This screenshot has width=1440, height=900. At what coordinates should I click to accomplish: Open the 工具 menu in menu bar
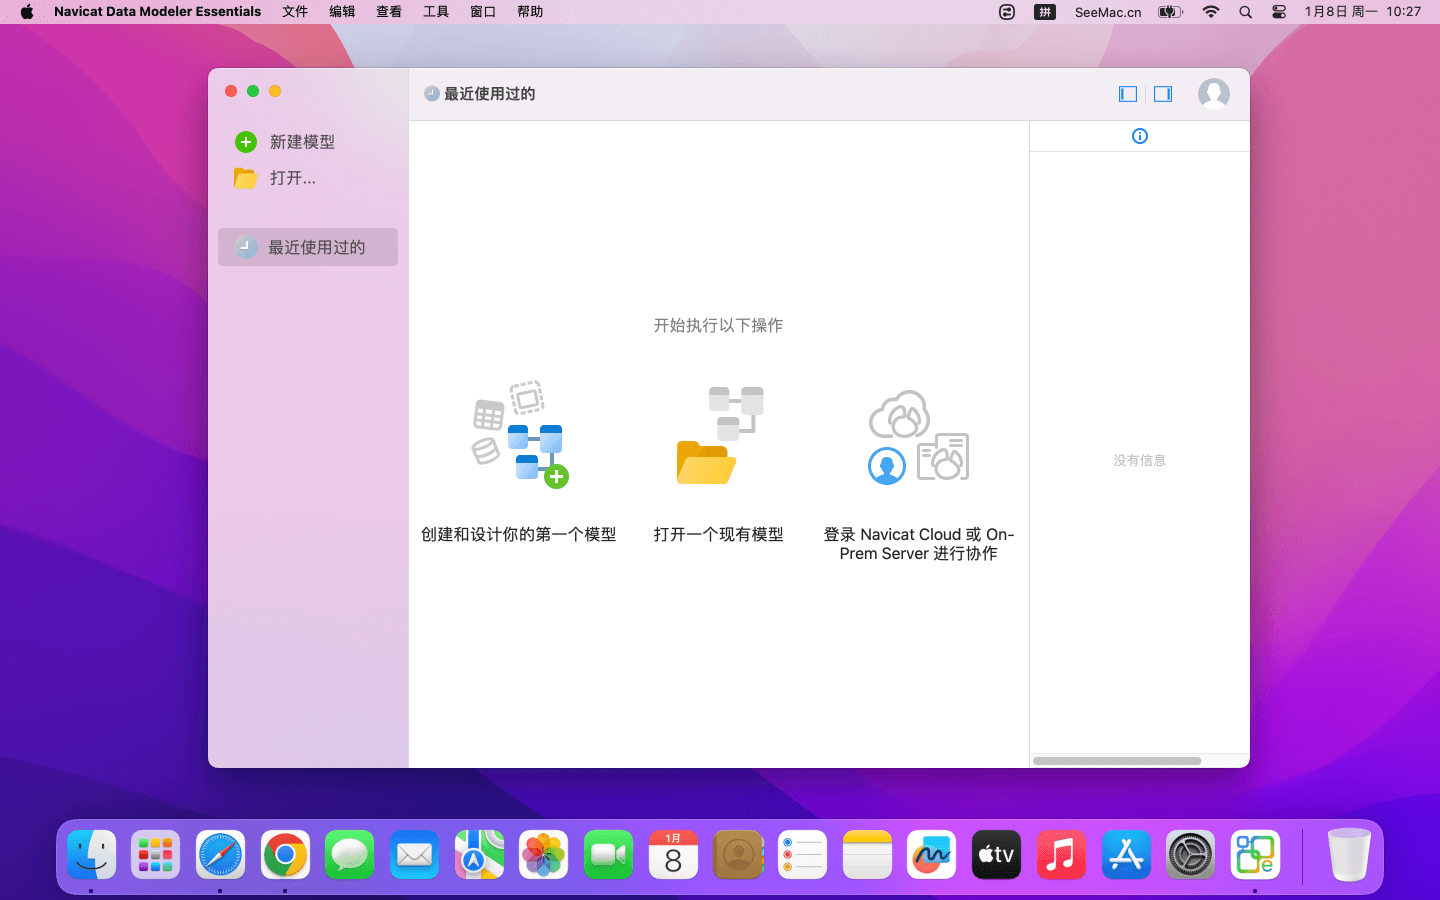436,12
